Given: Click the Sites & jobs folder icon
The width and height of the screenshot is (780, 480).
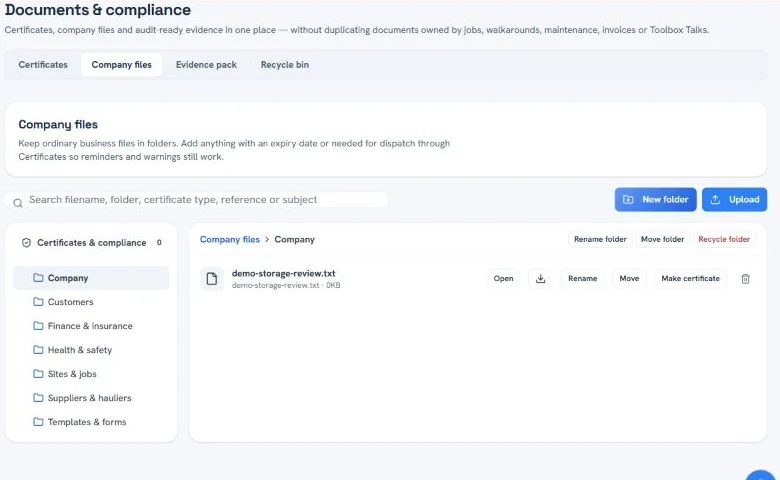Looking at the screenshot, I should [38, 373].
